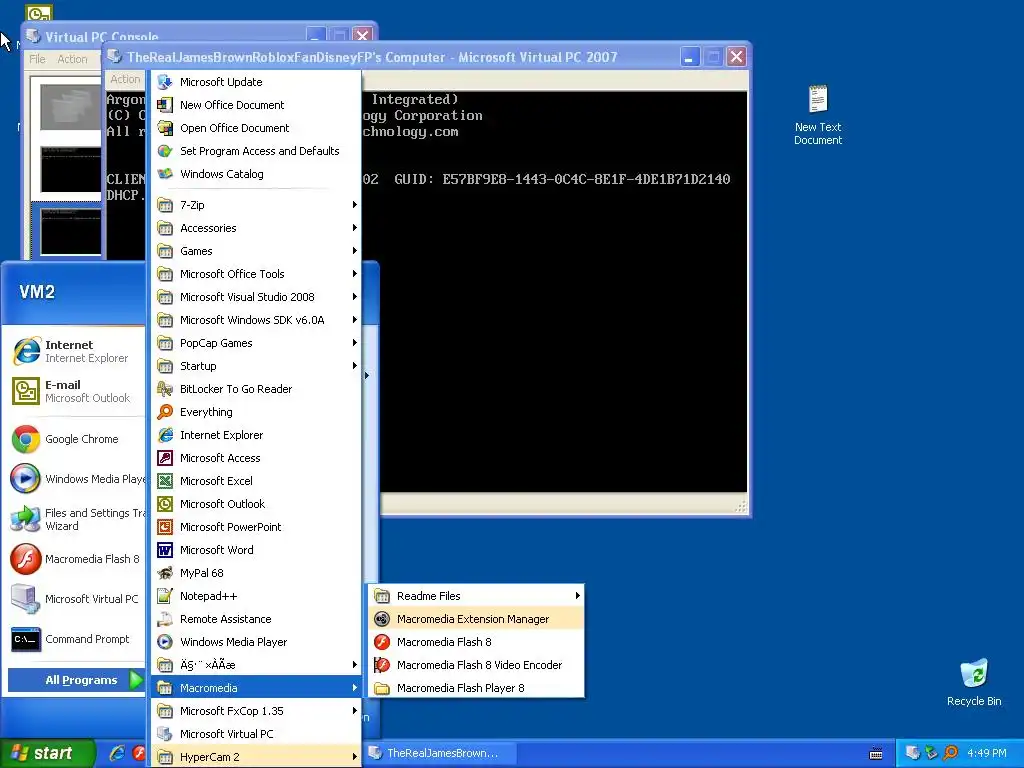Expand the Accessories folder

point(256,227)
